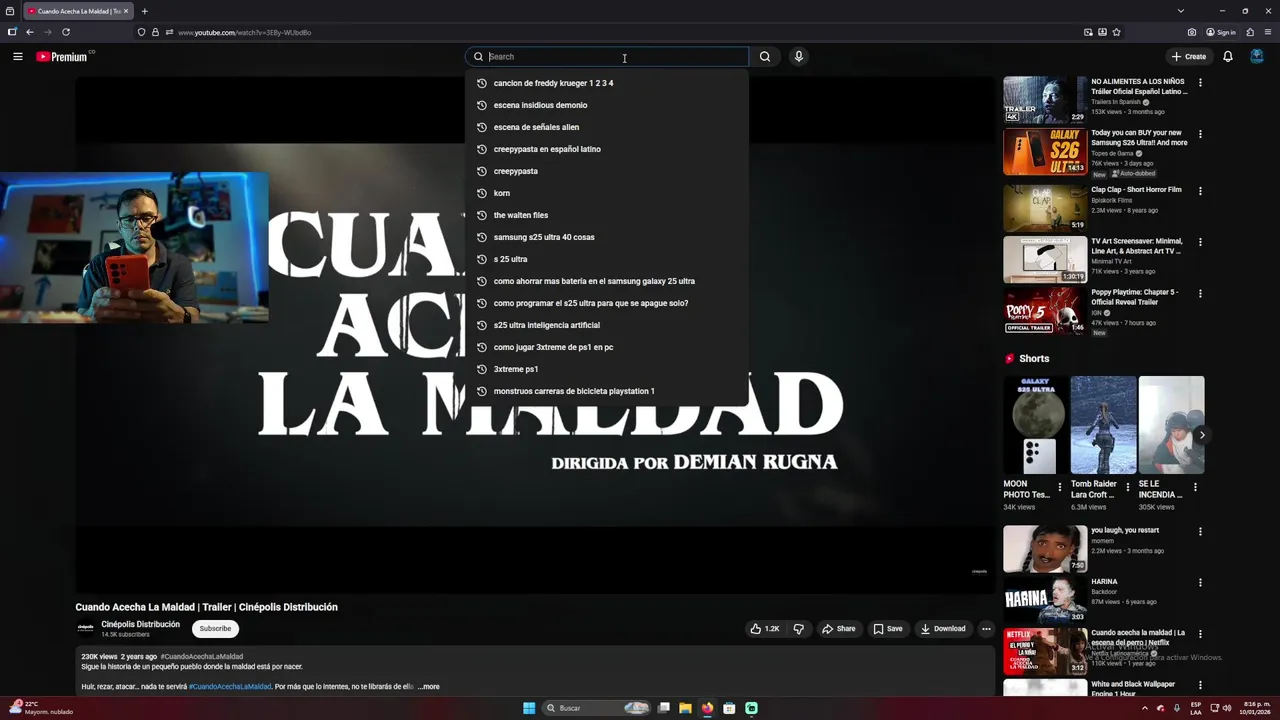The height and width of the screenshot is (720, 1280).
Task: Choose 'escena de señales alien' suggestion
Action: [x=607, y=127]
